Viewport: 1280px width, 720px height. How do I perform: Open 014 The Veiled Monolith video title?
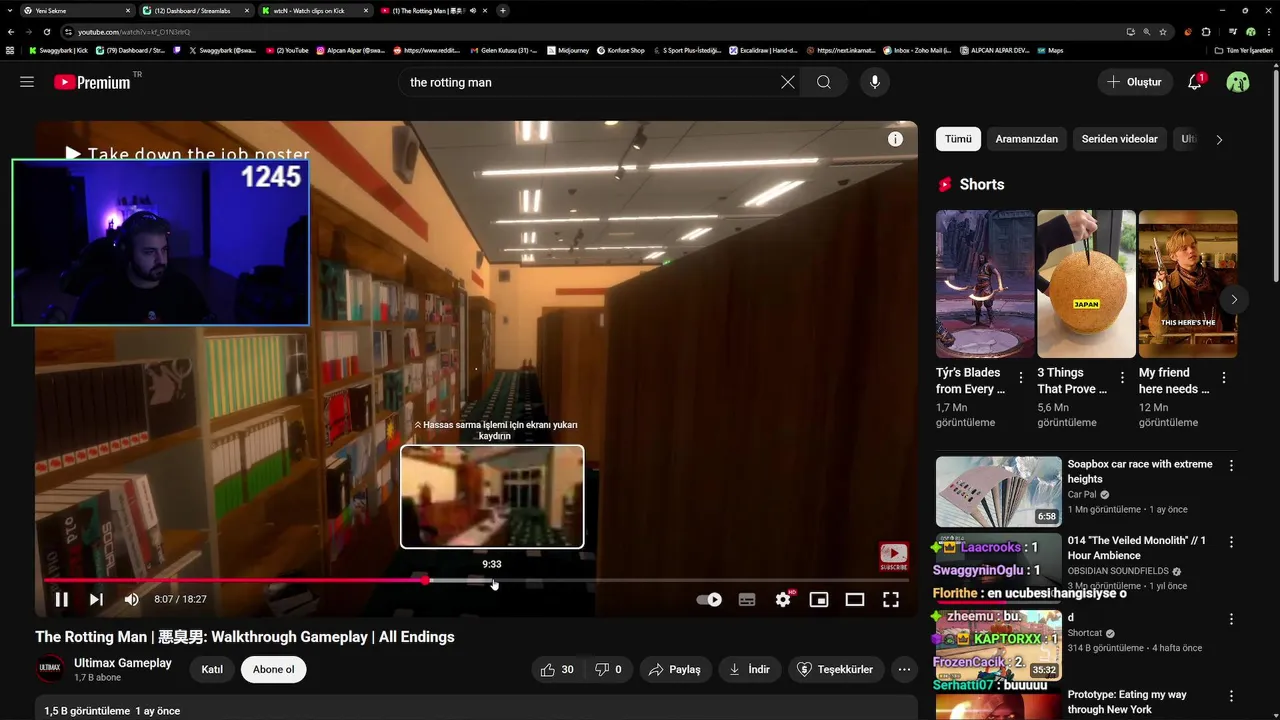(x=1137, y=548)
